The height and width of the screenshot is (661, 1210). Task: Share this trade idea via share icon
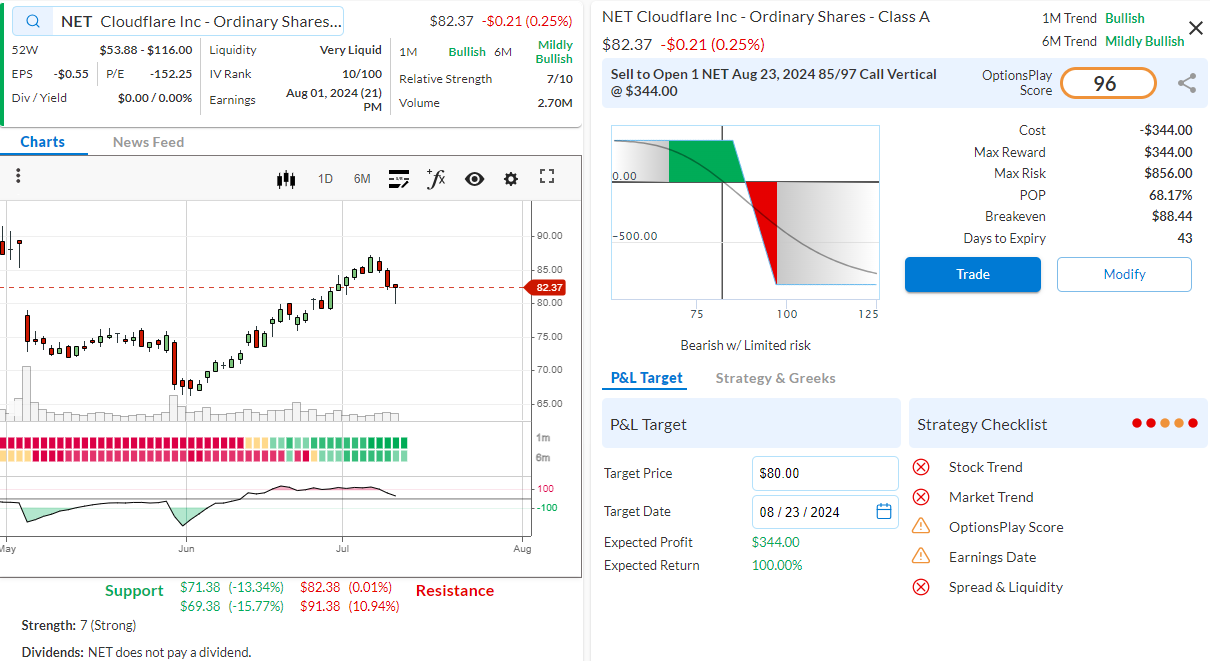(1187, 84)
